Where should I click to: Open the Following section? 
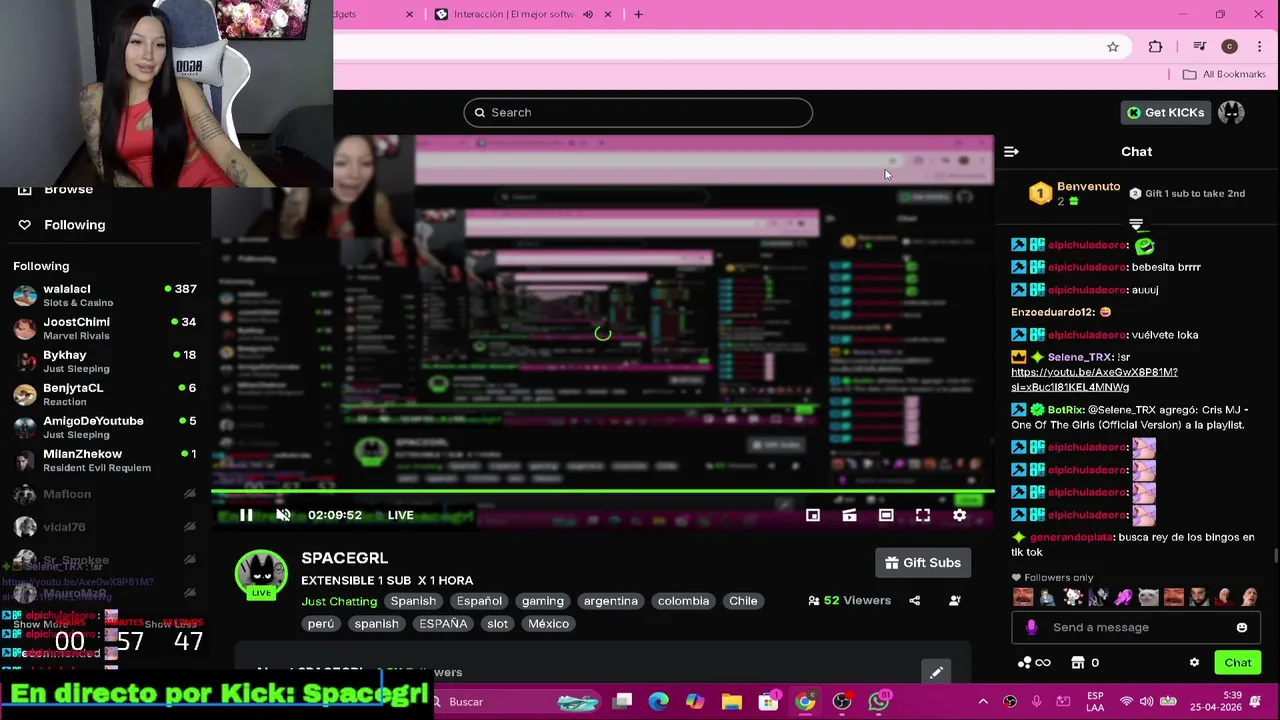[74, 225]
